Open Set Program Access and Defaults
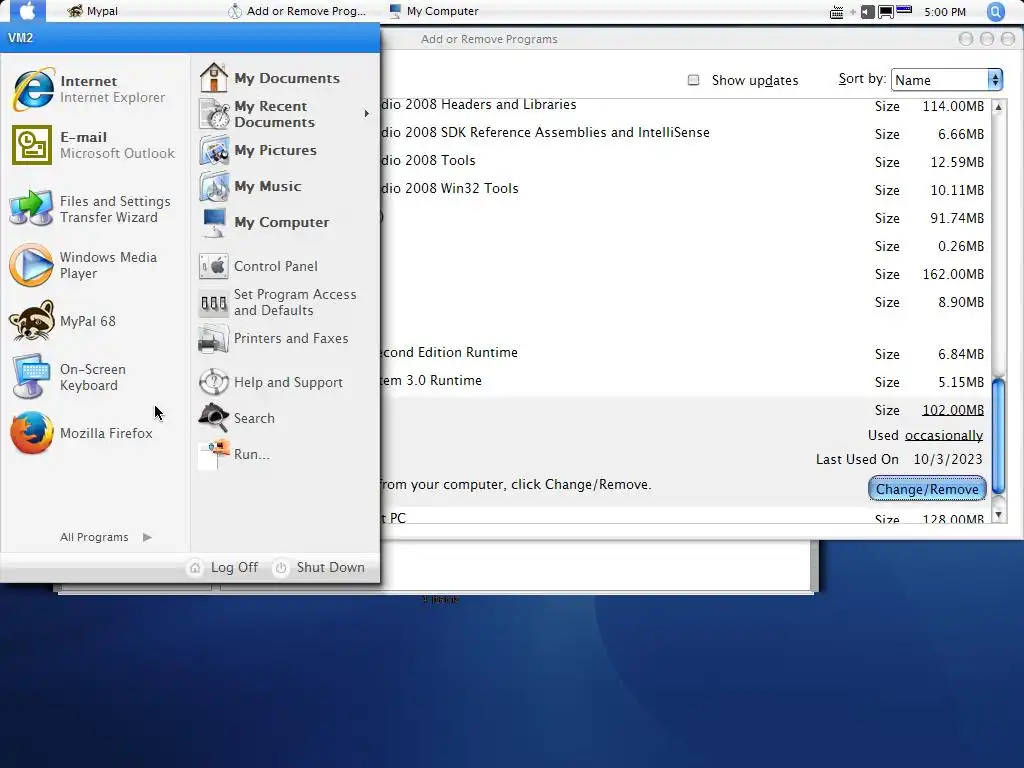The image size is (1024, 768). [x=278, y=302]
